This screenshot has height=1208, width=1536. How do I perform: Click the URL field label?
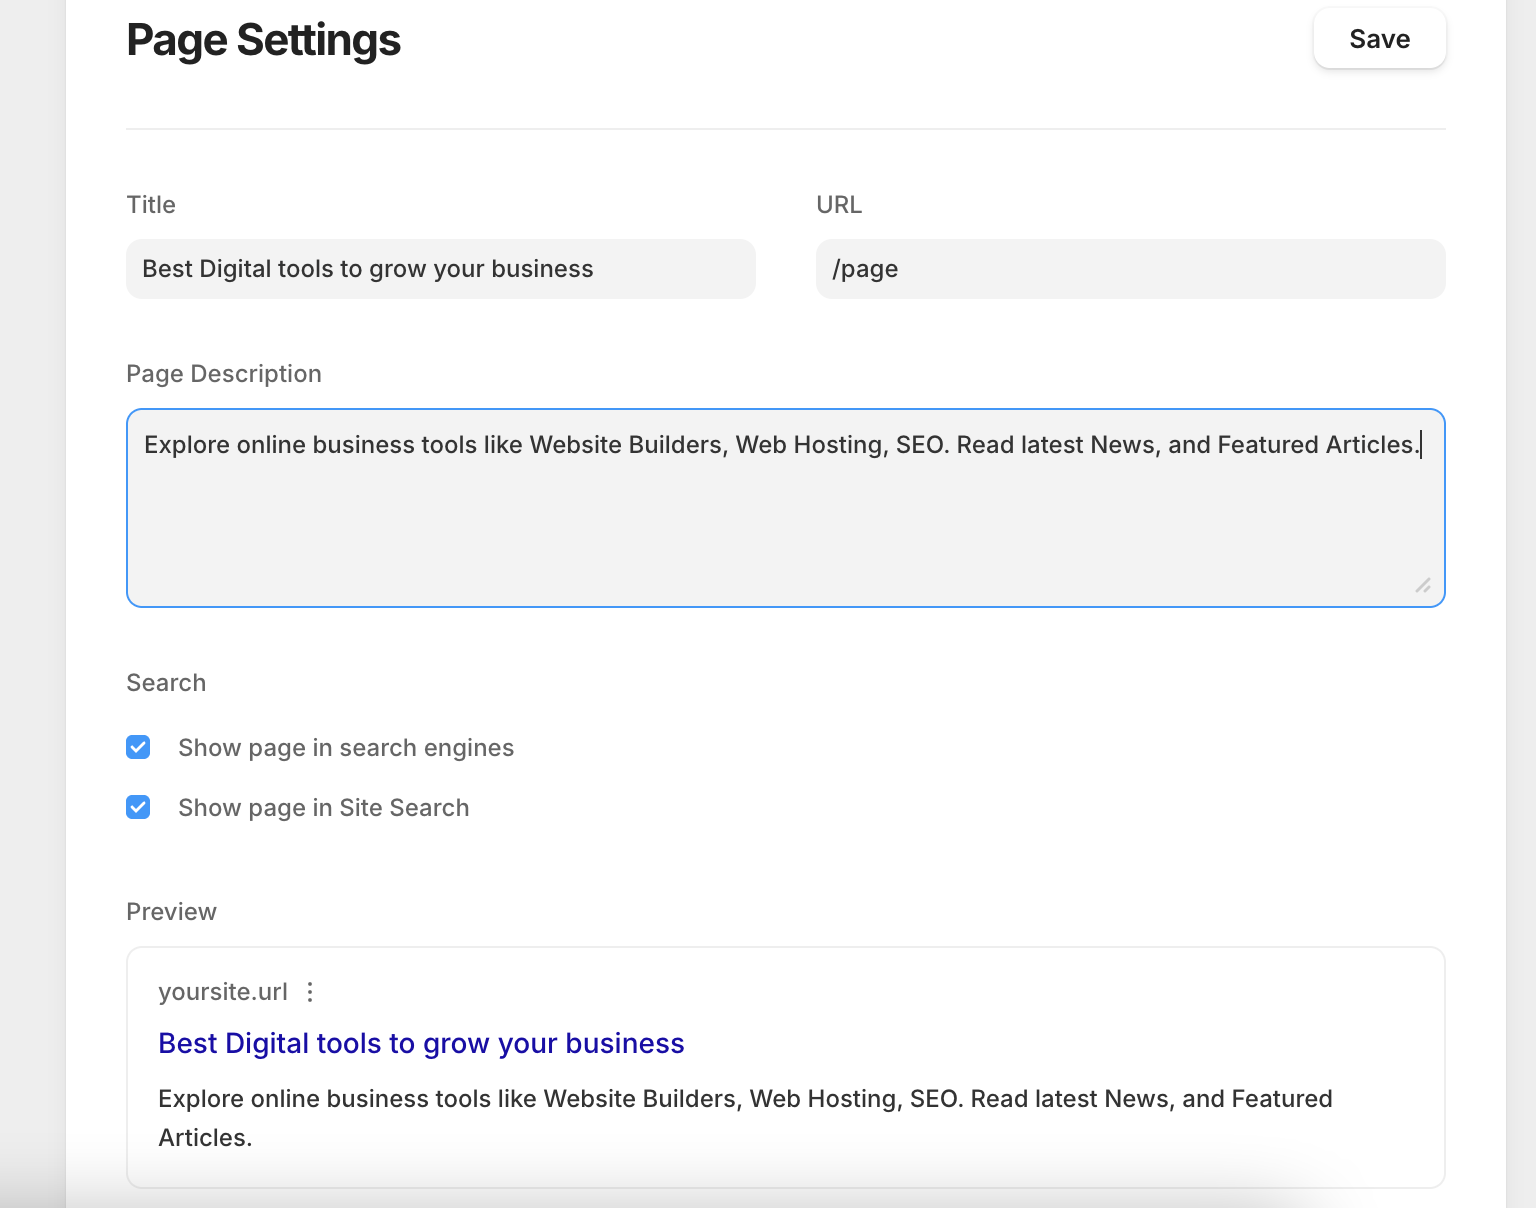coord(838,205)
